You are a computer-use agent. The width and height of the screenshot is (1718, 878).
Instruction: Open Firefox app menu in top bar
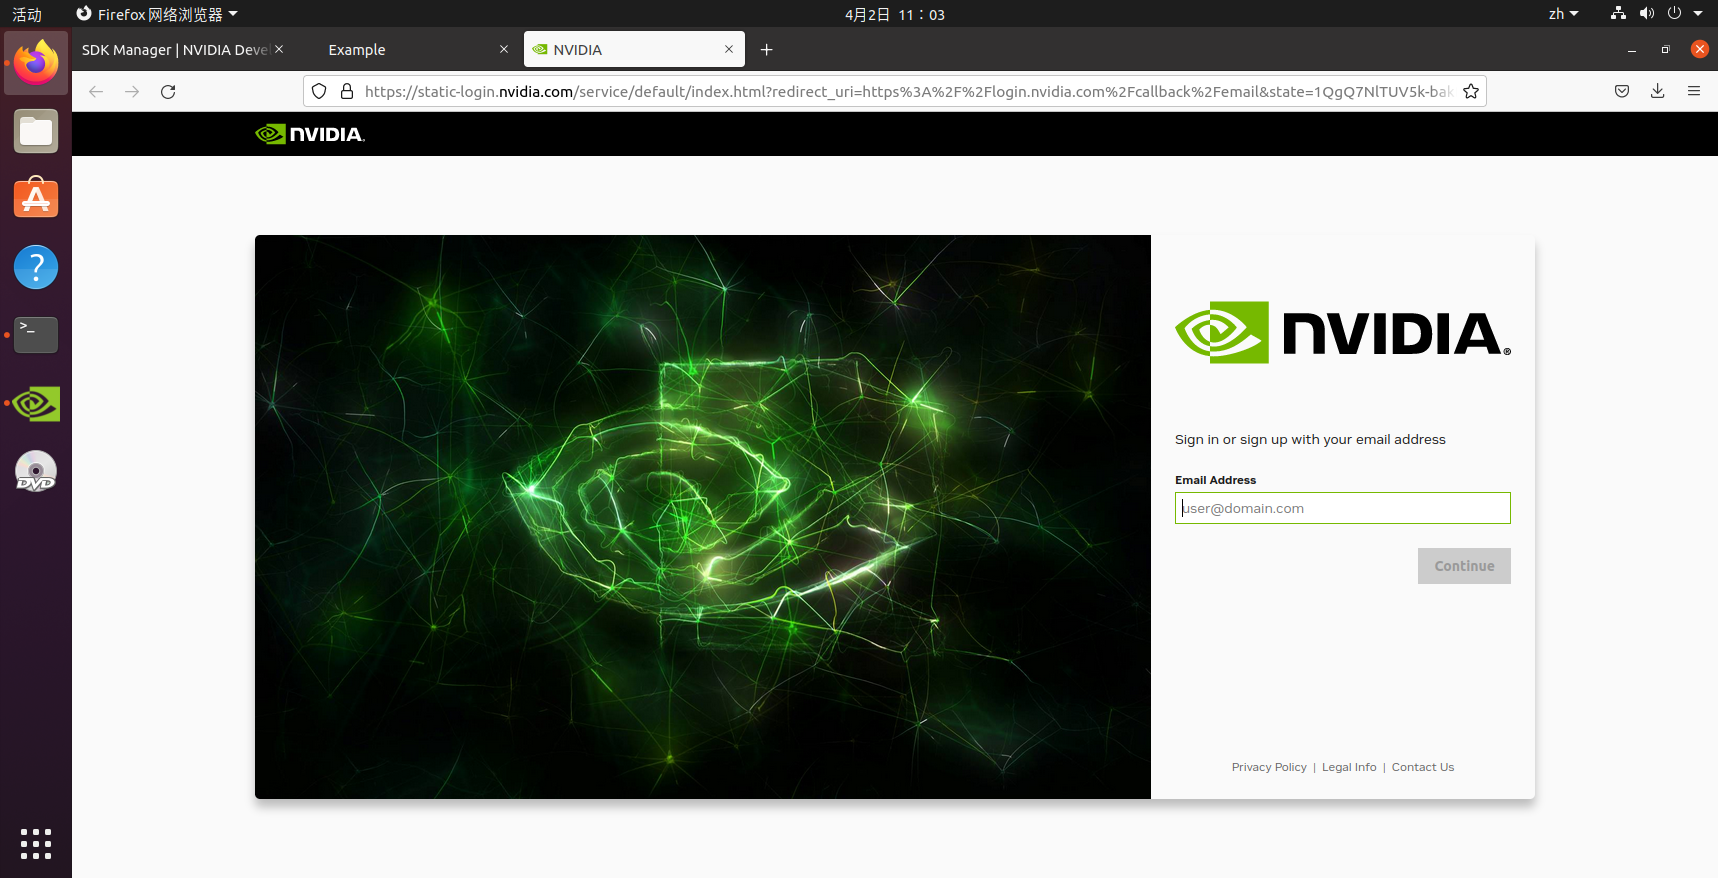point(157,14)
